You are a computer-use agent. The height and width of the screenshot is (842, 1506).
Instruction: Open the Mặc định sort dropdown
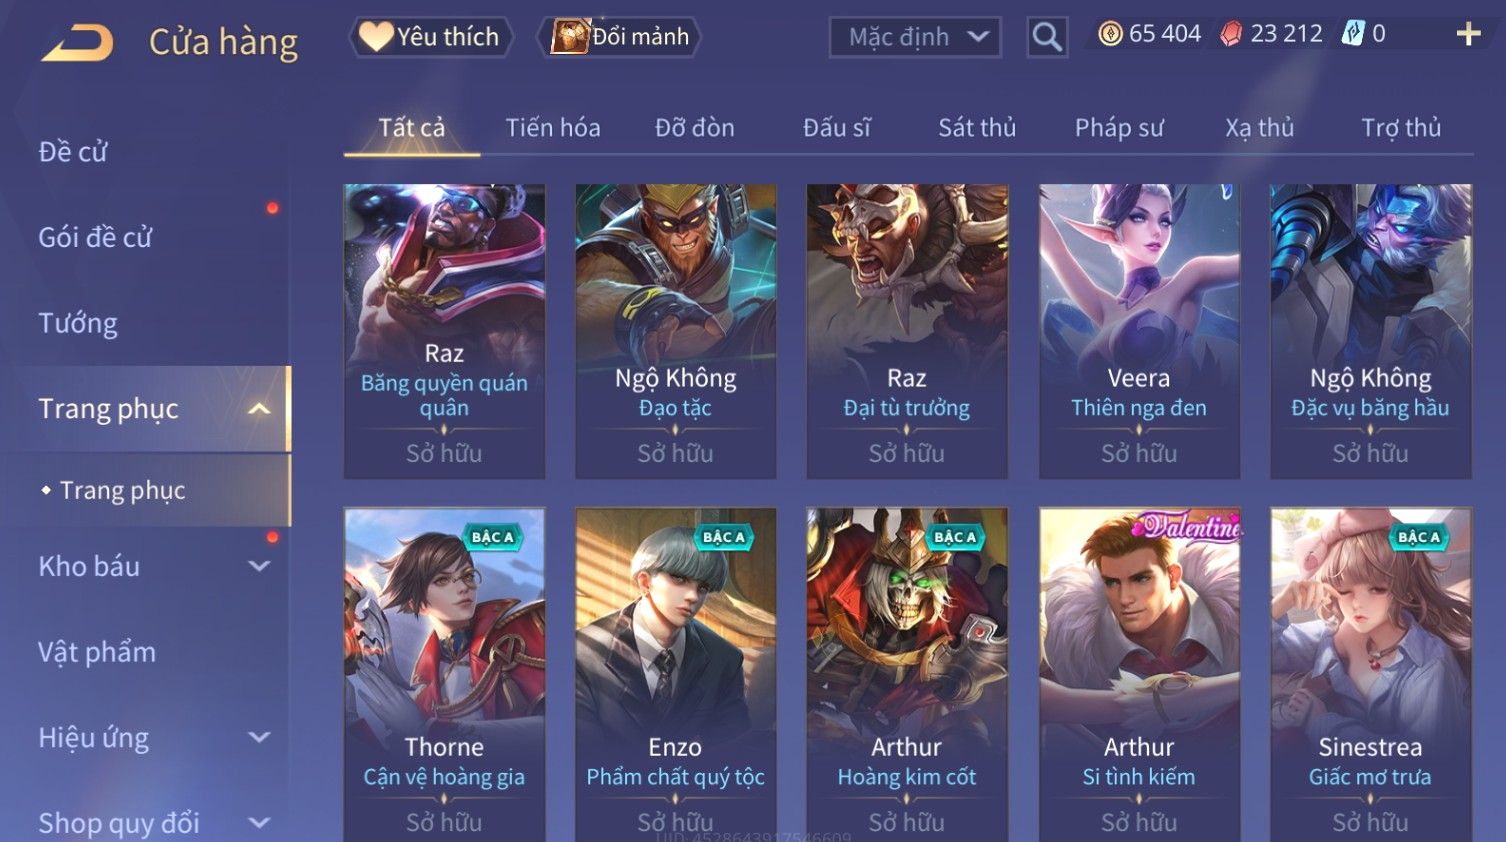pyautogui.click(x=915, y=37)
